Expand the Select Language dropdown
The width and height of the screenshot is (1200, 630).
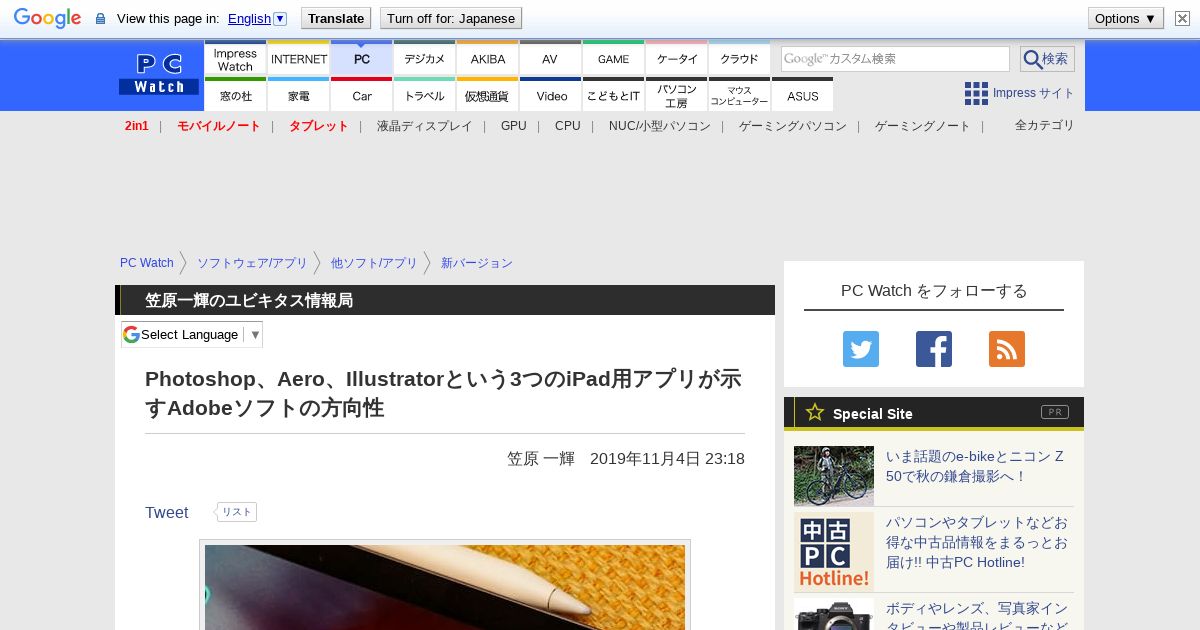pyautogui.click(x=192, y=334)
